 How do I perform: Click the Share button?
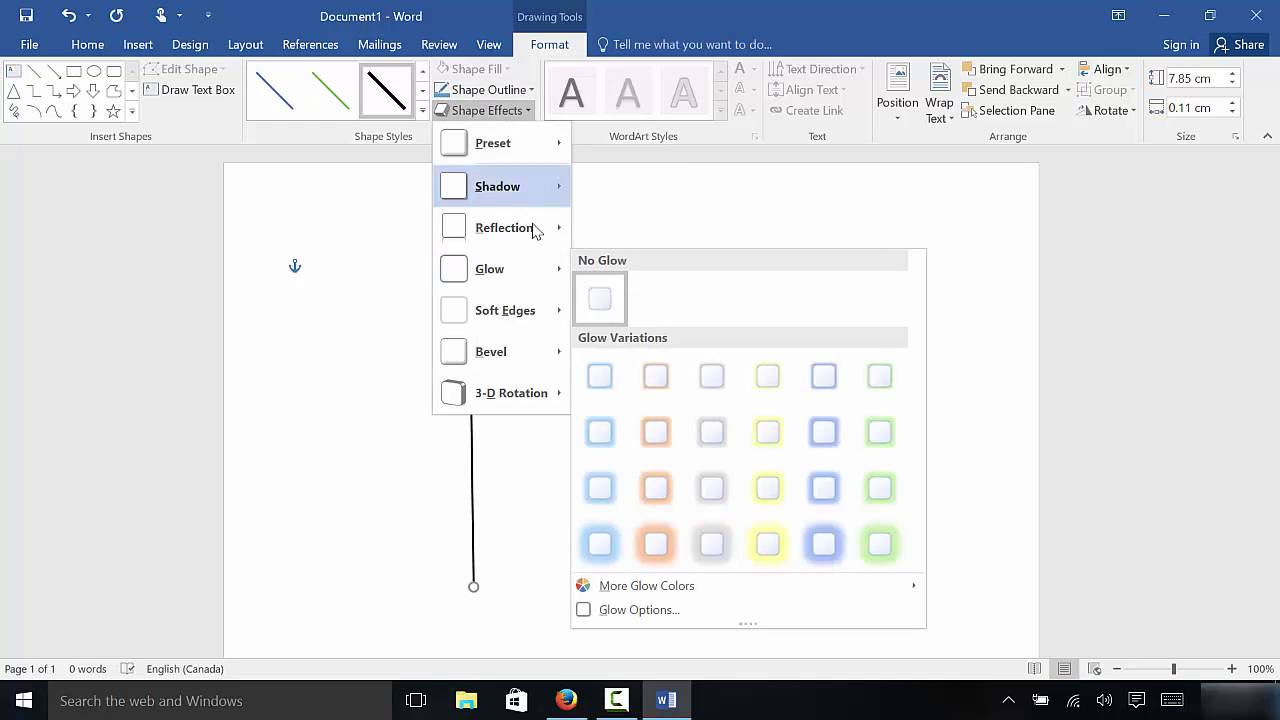click(x=1239, y=44)
